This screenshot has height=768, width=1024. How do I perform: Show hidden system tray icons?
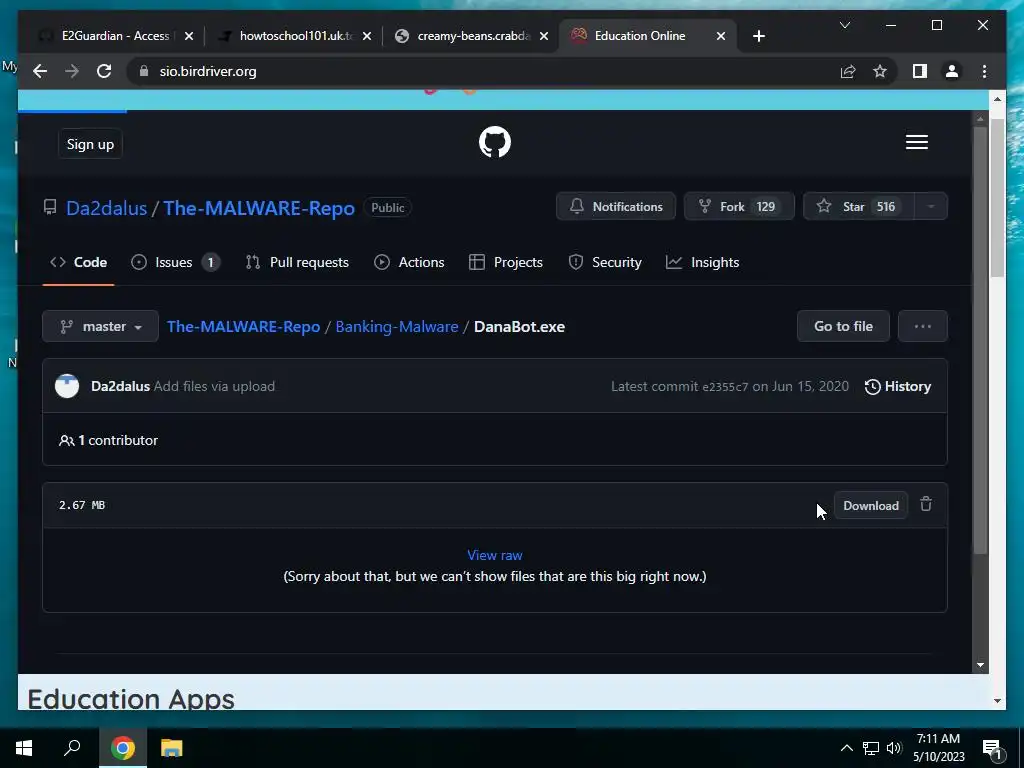tap(846, 748)
